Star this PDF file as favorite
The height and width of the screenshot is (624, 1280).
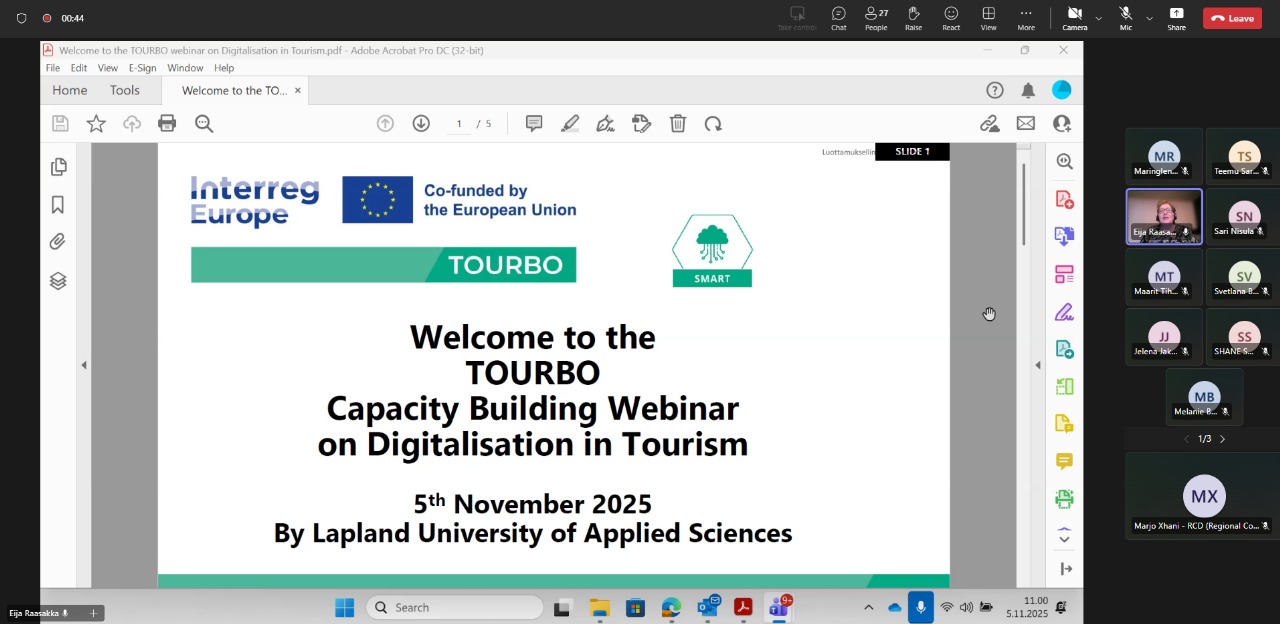96,123
